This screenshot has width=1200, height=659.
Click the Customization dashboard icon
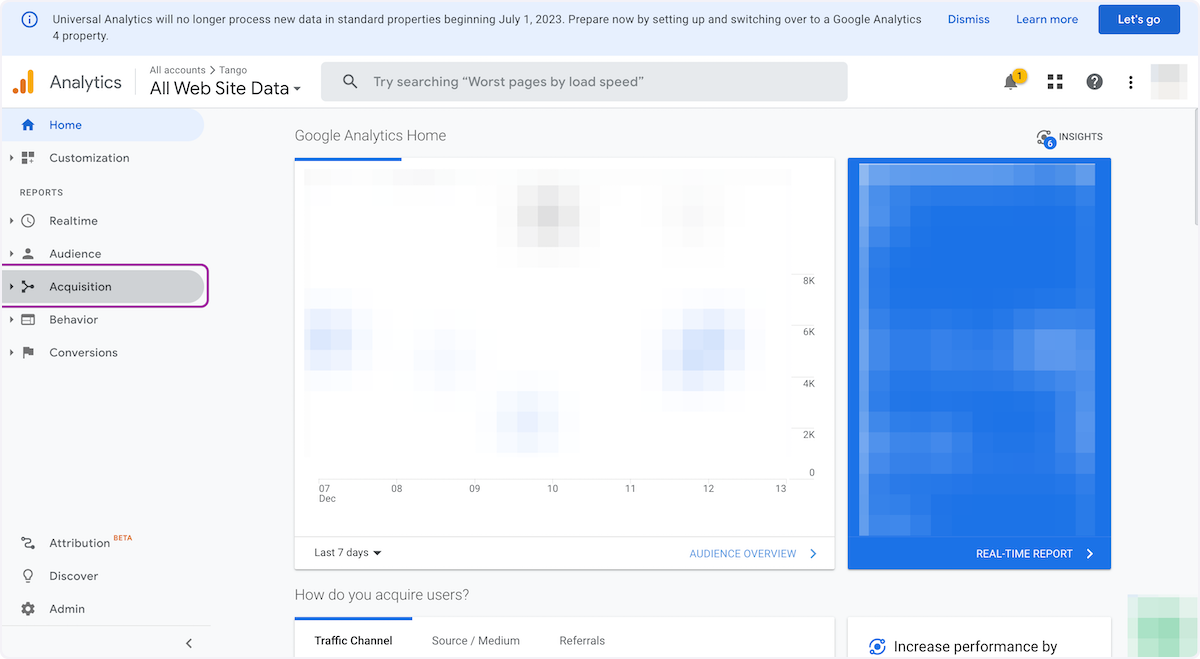click(x=28, y=158)
